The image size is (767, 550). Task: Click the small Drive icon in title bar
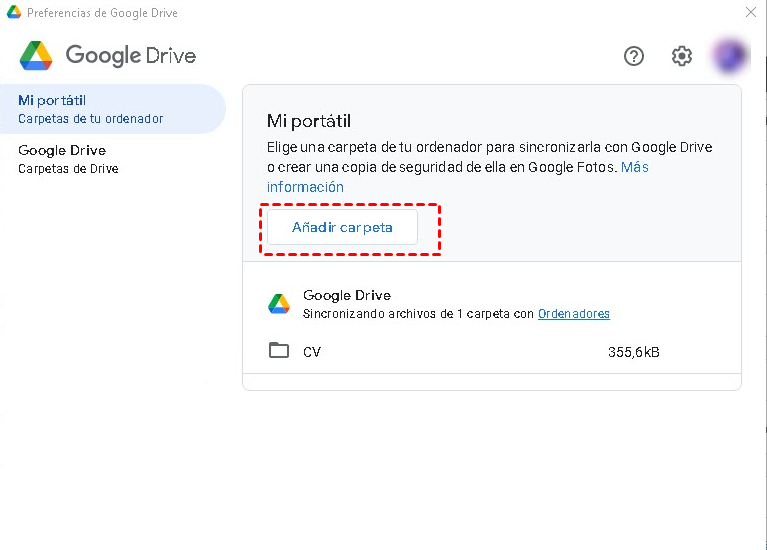pyautogui.click(x=13, y=13)
